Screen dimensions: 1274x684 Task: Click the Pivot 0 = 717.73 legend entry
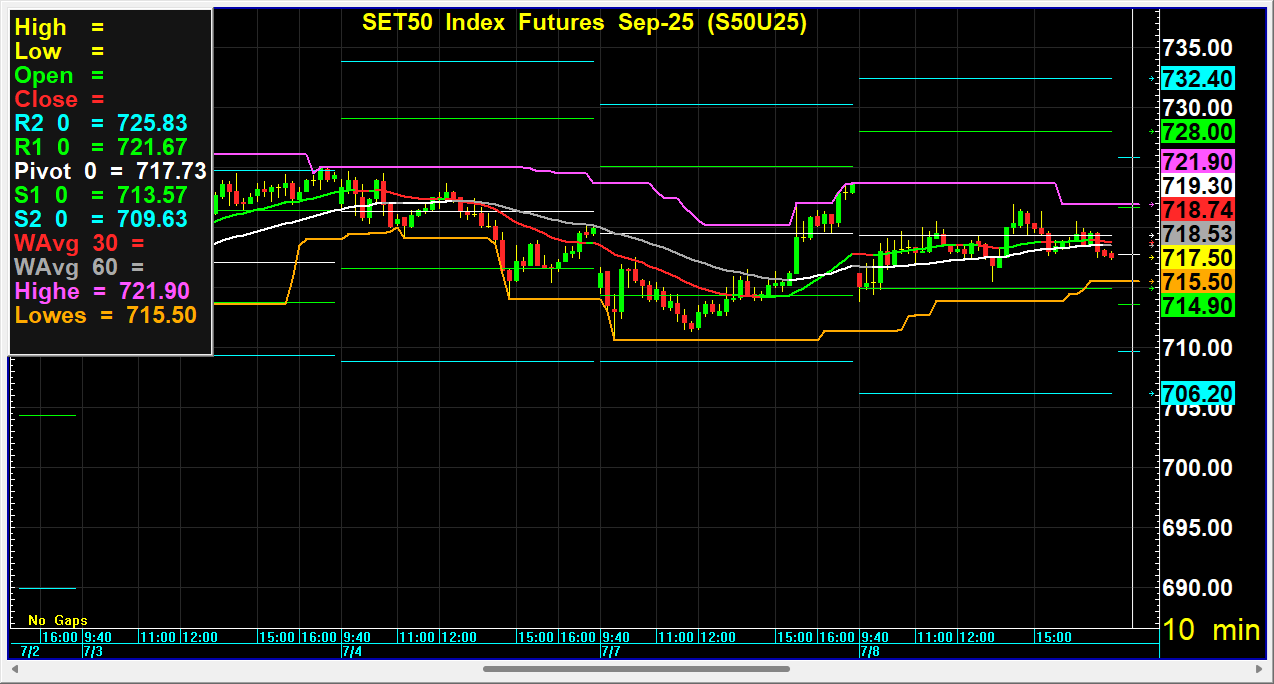pyautogui.click(x=110, y=171)
